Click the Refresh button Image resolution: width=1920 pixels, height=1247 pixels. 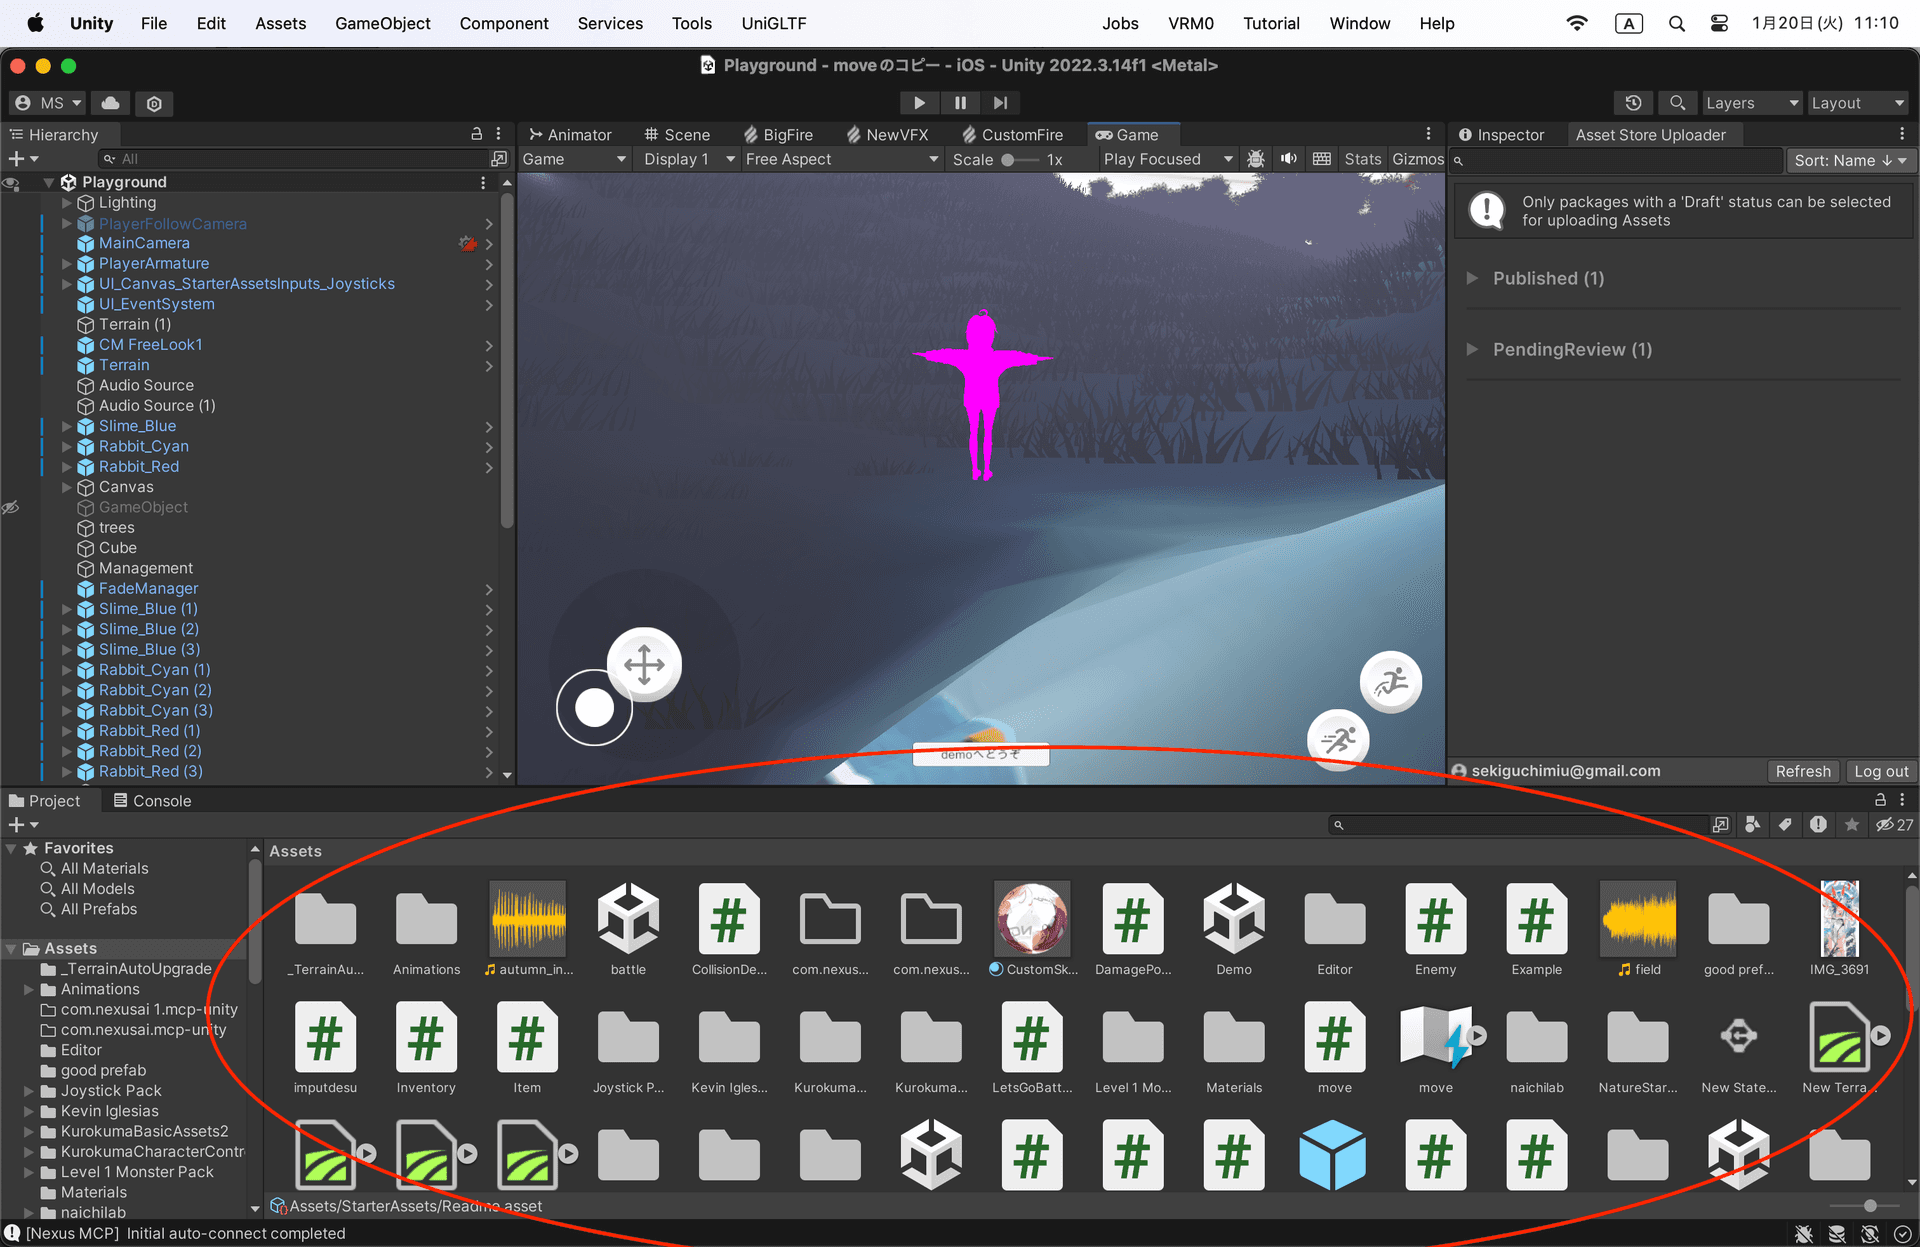point(1803,771)
